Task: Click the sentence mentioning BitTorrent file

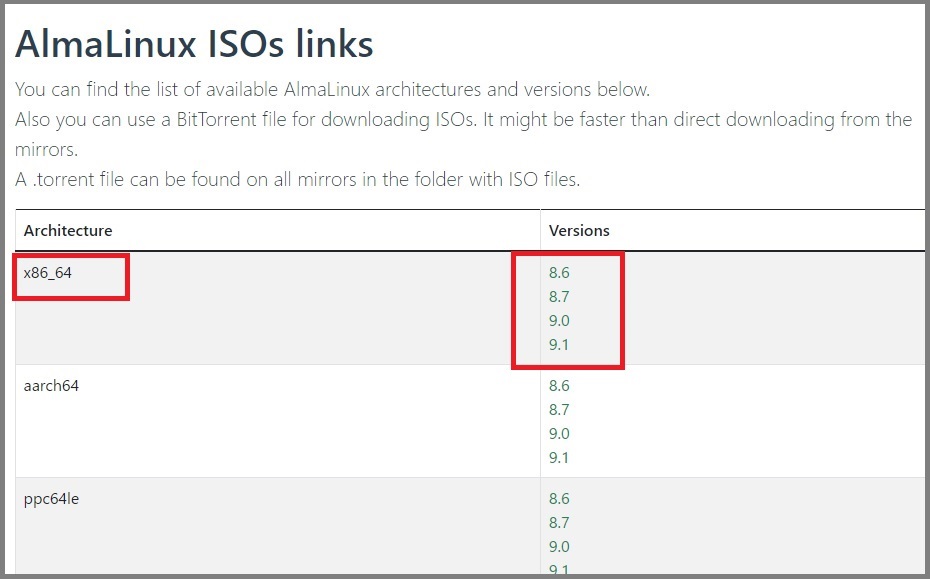Action: (x=463, y=134)
